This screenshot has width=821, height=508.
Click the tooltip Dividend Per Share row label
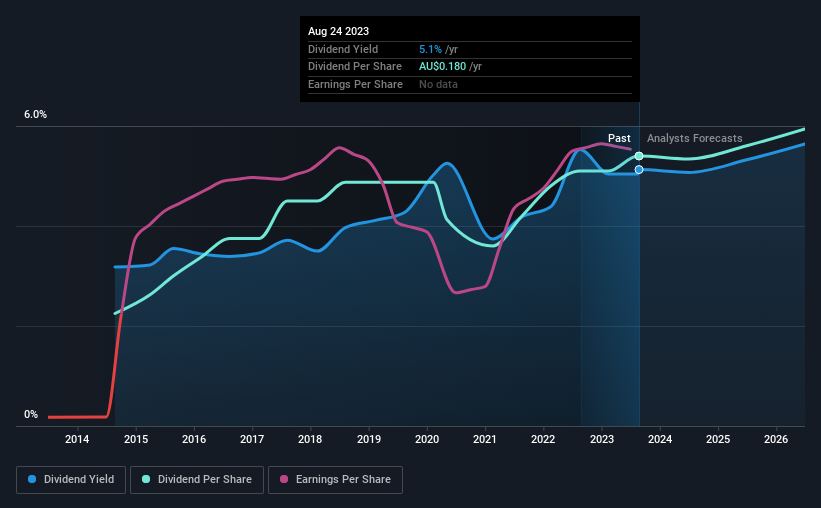(x=355, y=67)
